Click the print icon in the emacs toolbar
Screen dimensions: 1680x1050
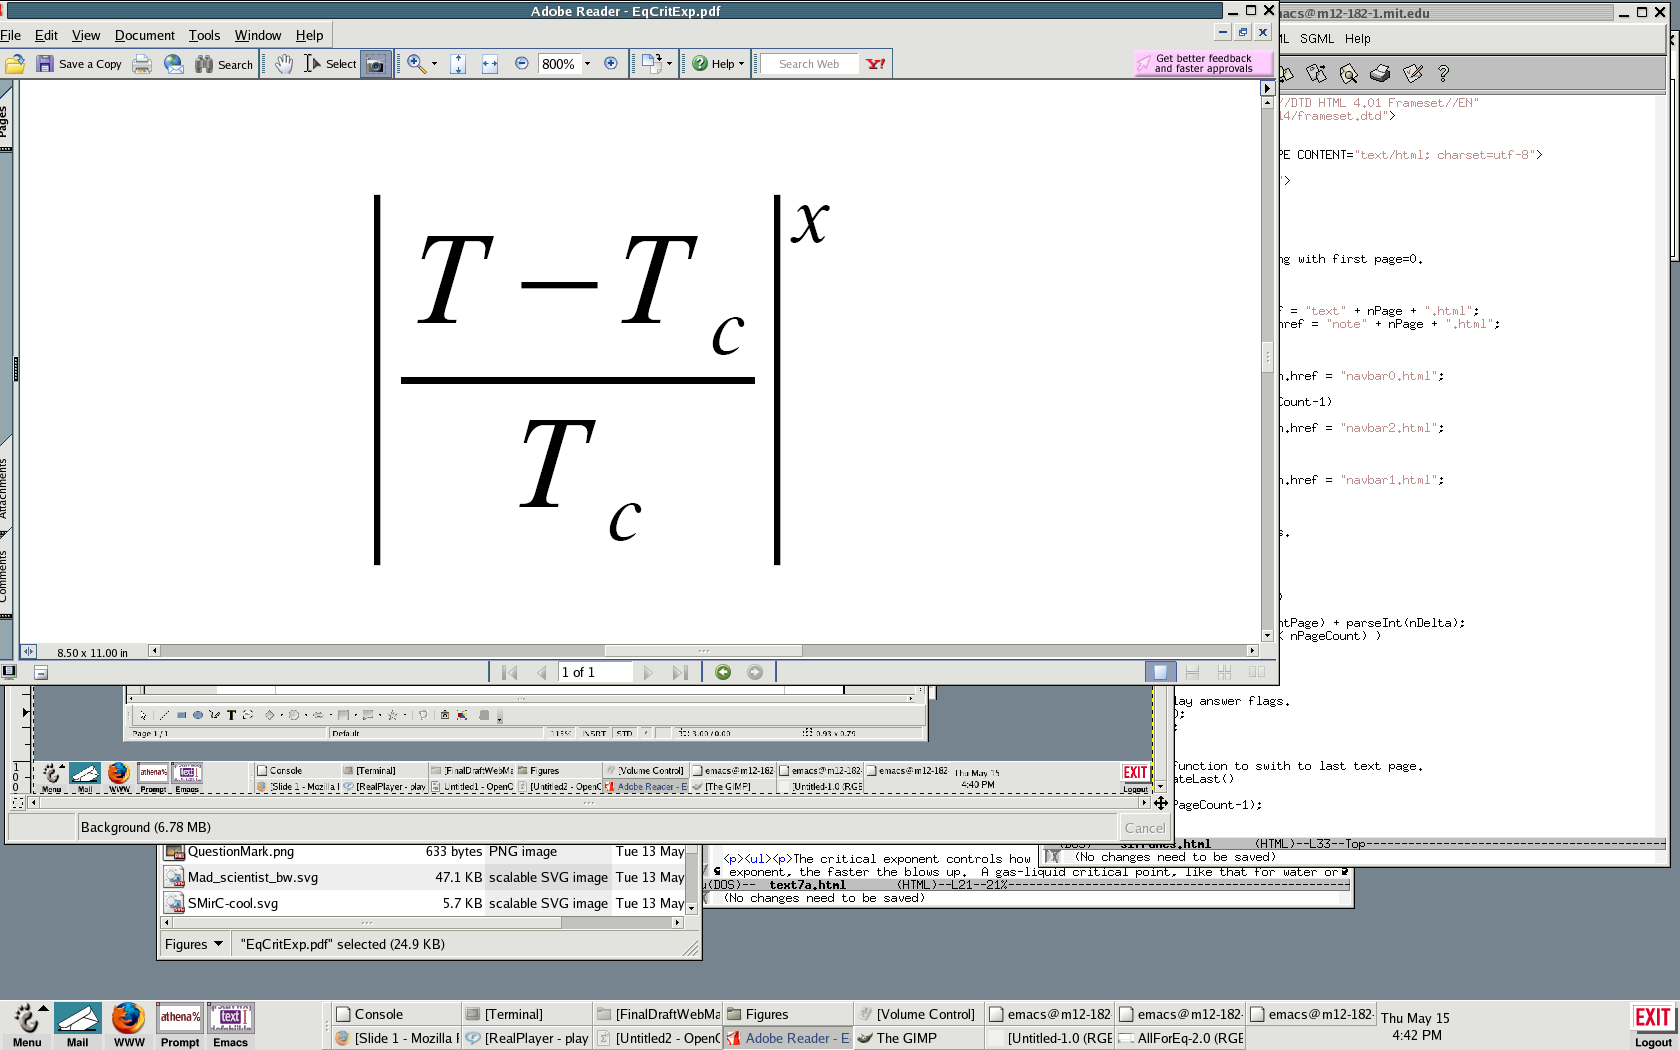(x=1380, y=73)
